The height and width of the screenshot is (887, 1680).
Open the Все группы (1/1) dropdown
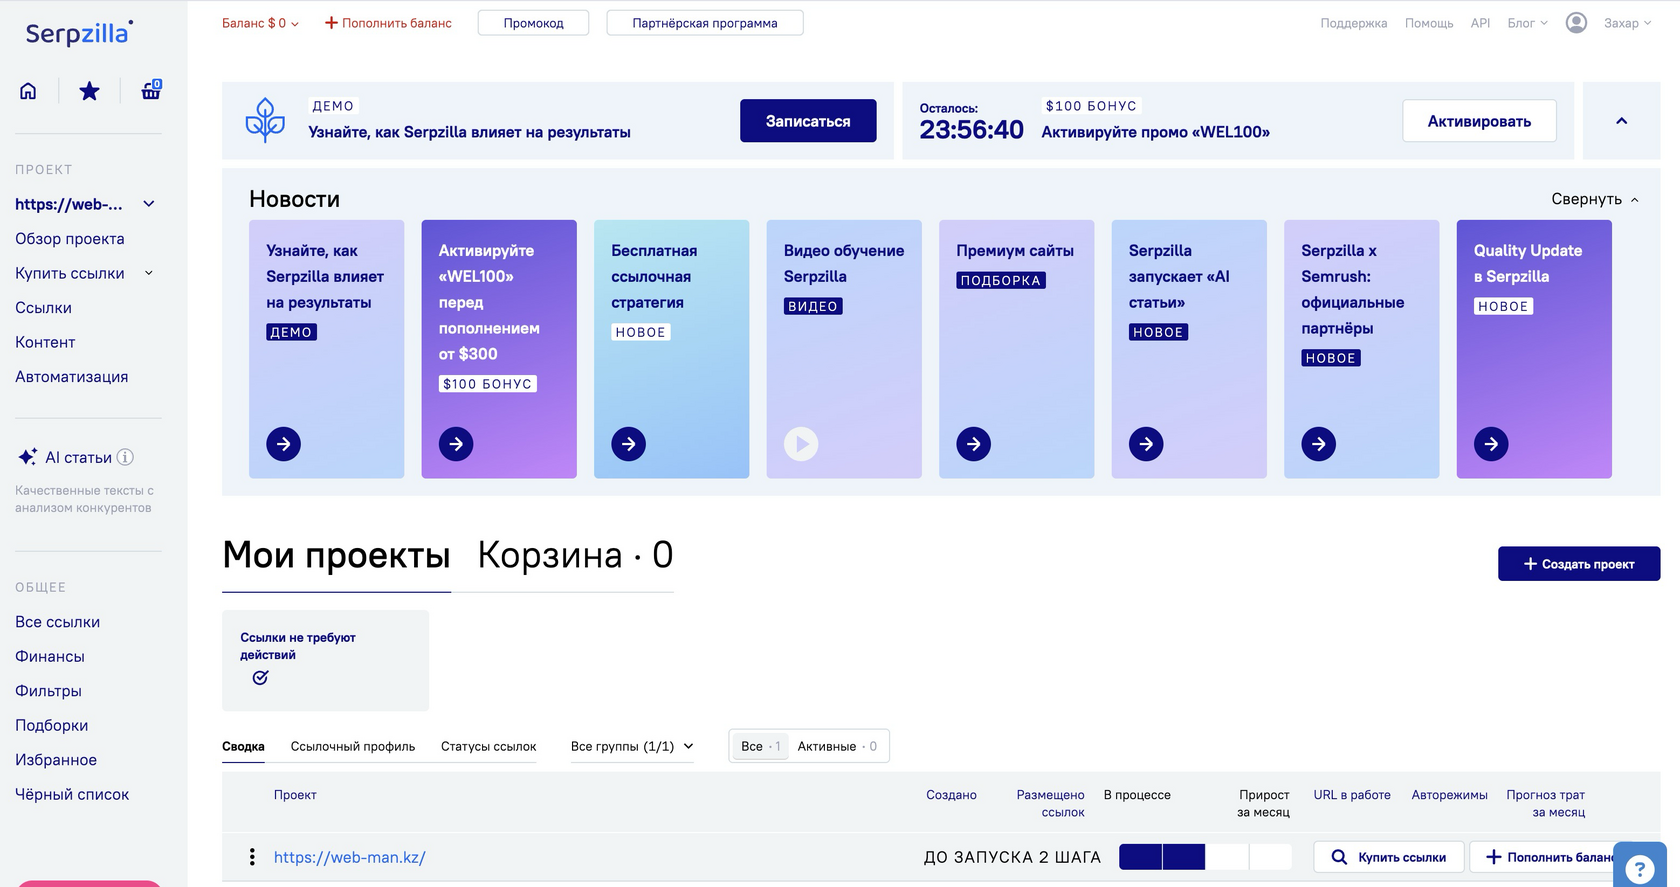click(632, 746)
